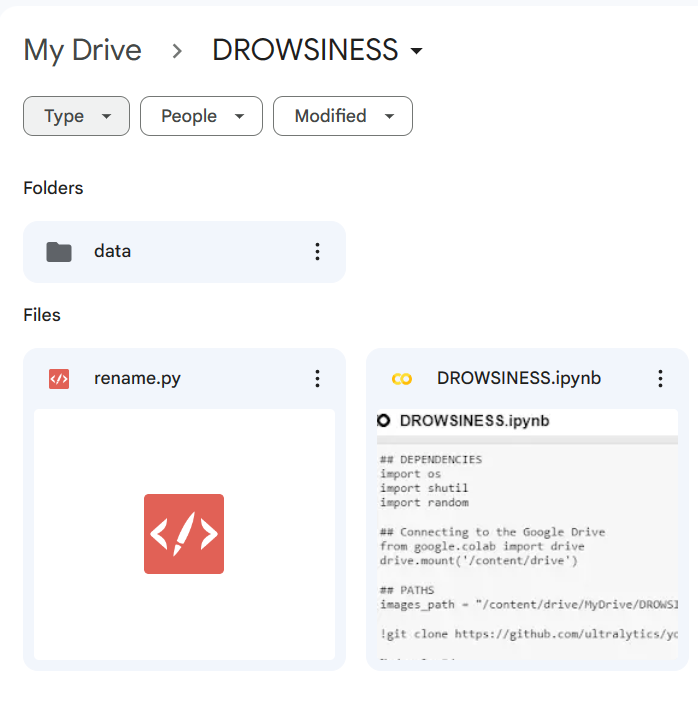Image resolution: width=698 pixels, height=703 pixels.
Task: Click the large red code icon in the rename.py preview
Action: coord(184,534)
